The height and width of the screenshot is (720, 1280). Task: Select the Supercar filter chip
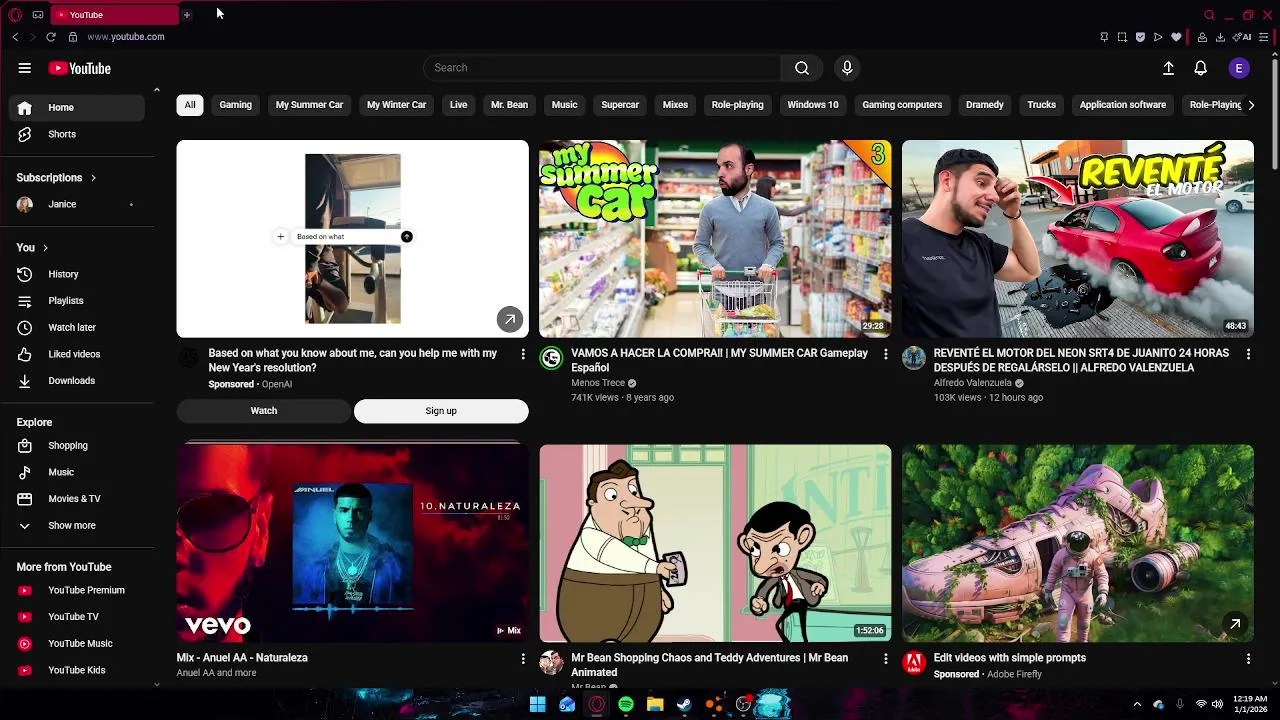[x=620, y=105]
